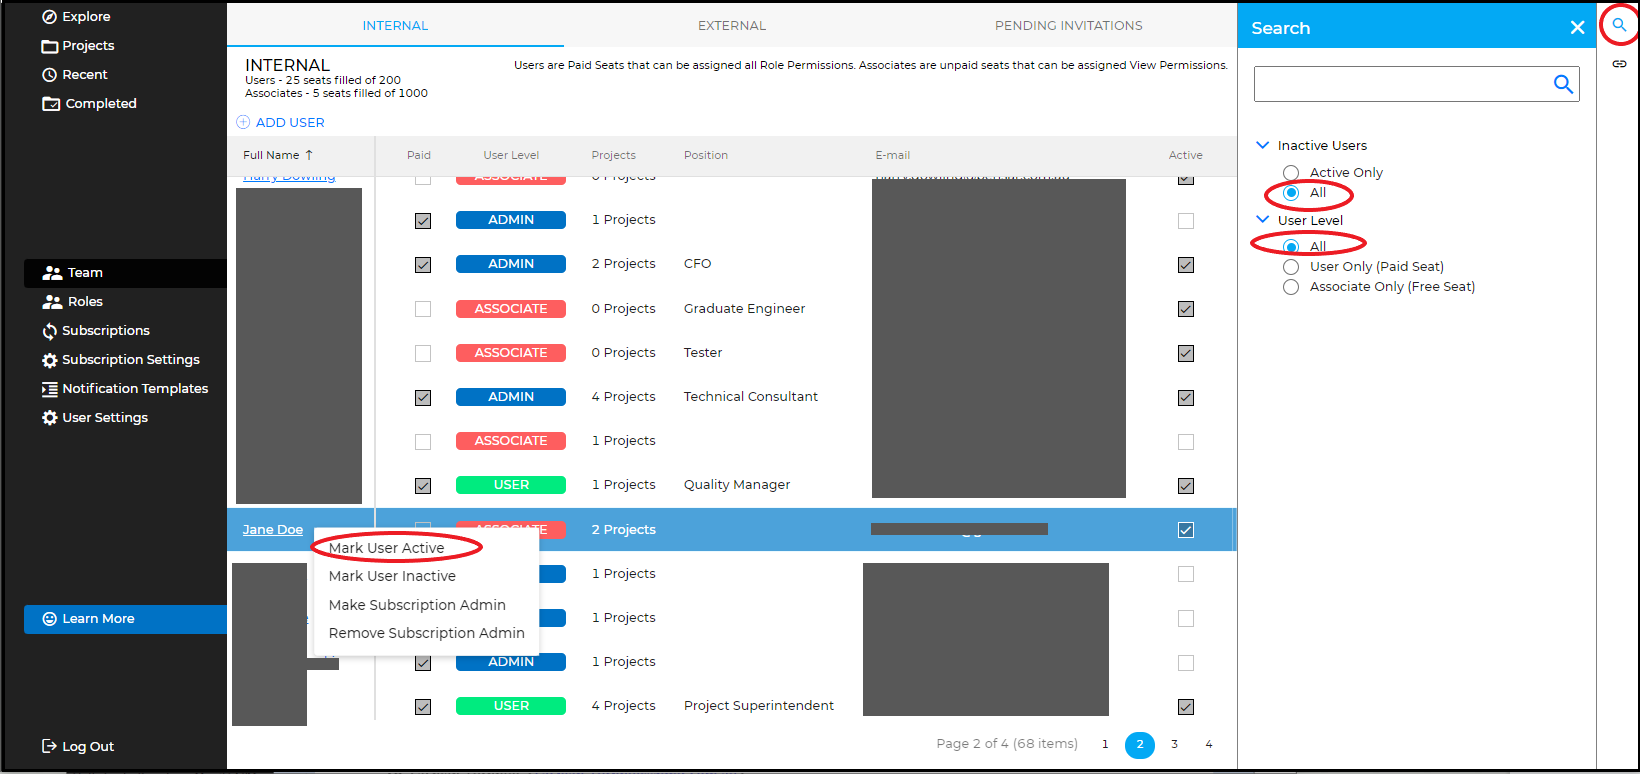Collapse the Inactive Users filter section
The image size is (1640, 774).
(x=1262, y=145)
